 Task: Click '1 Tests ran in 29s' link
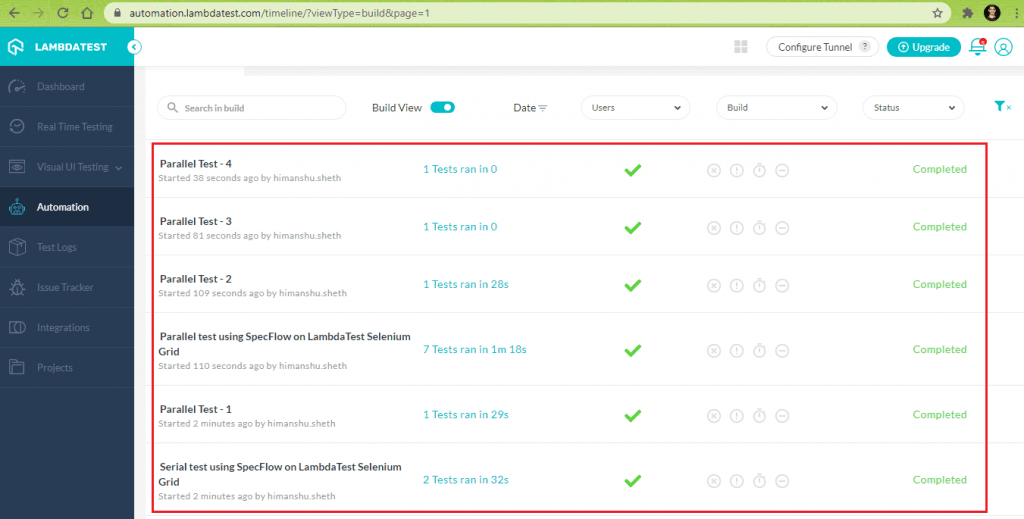466,415
